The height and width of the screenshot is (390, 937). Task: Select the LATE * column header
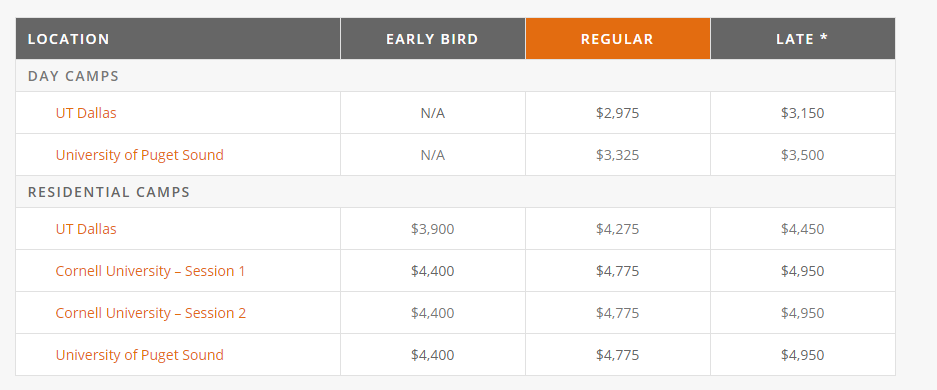click(803, 39)
